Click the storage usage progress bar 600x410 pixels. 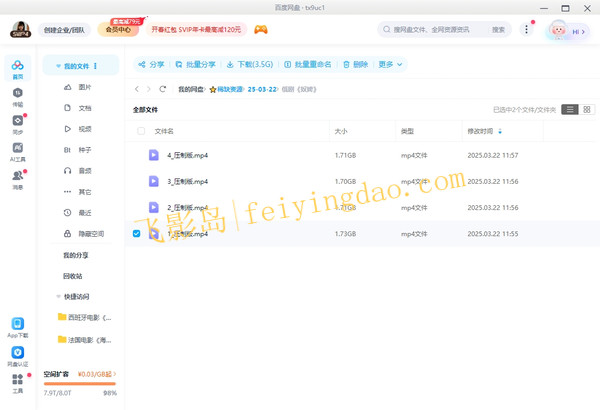coord(80,384)
